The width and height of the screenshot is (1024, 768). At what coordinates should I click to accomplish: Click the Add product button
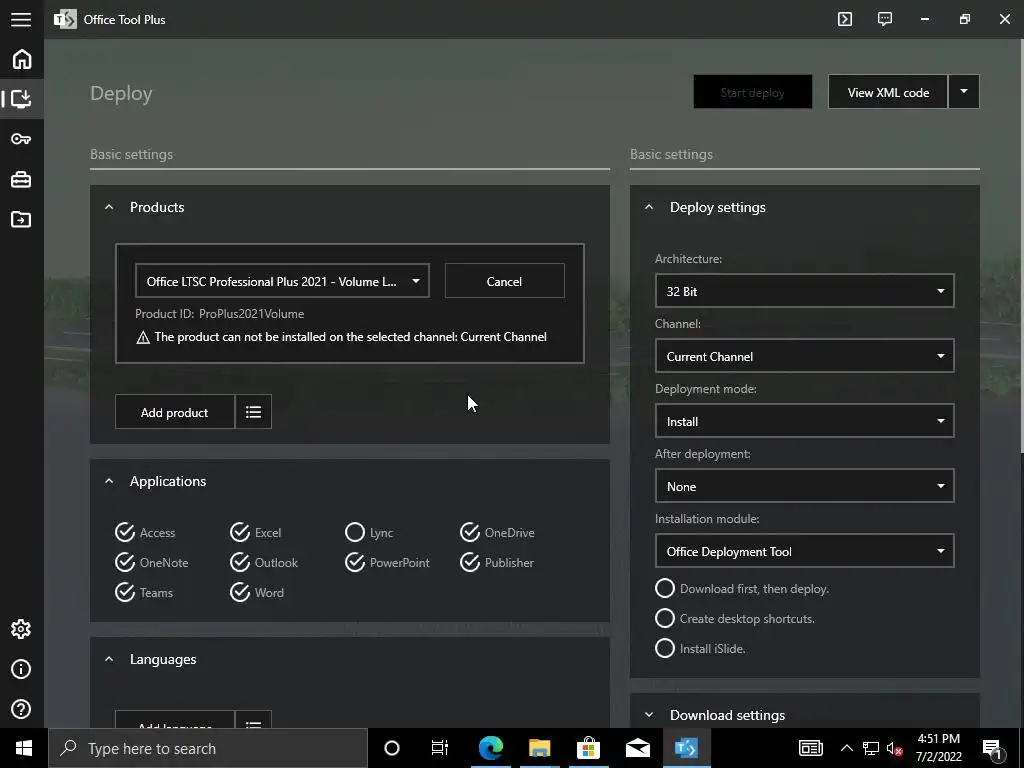pos(174,411)
